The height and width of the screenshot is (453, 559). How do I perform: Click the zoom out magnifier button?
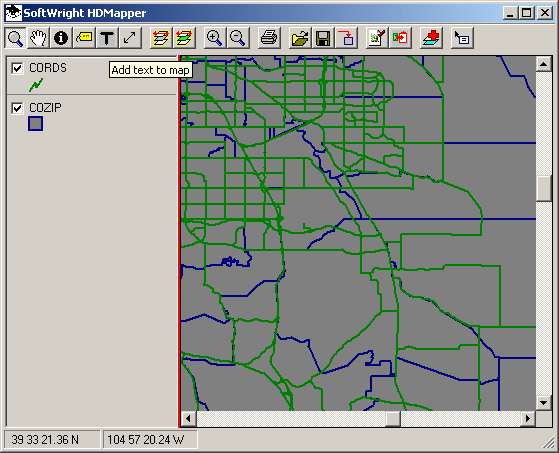tap(238, 38)
